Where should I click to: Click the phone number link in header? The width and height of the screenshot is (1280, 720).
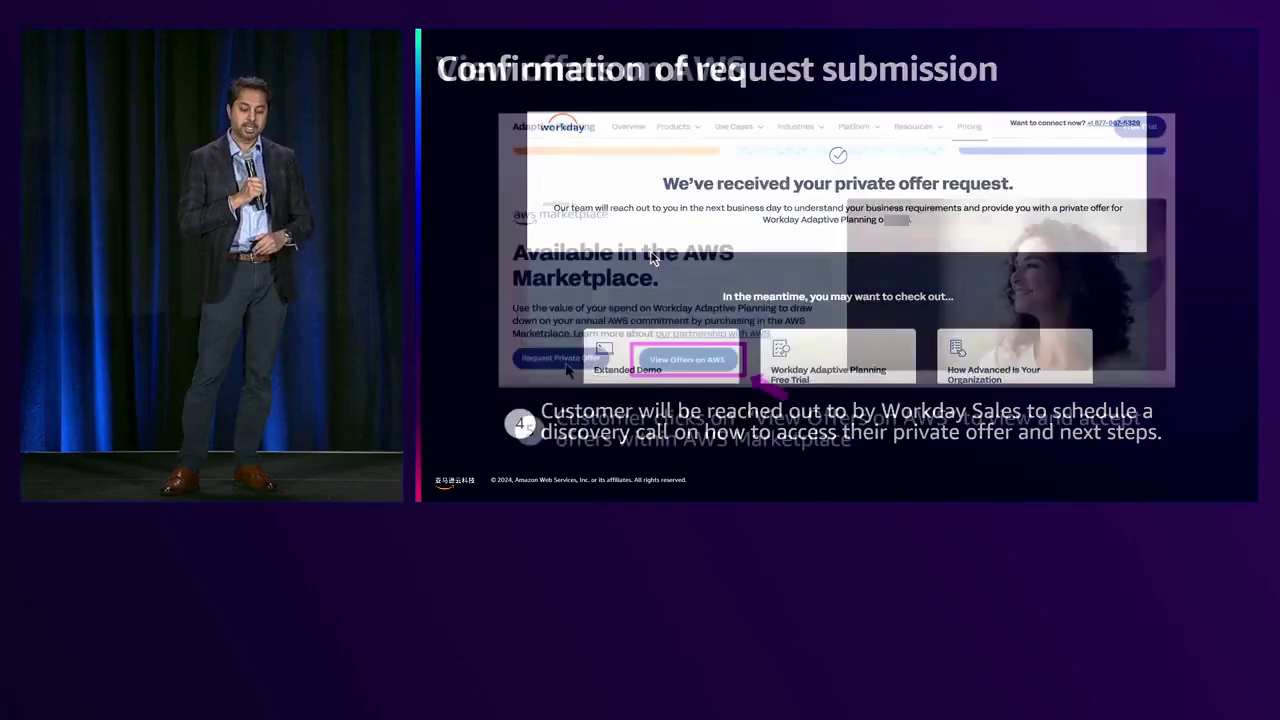(1113, 123)
